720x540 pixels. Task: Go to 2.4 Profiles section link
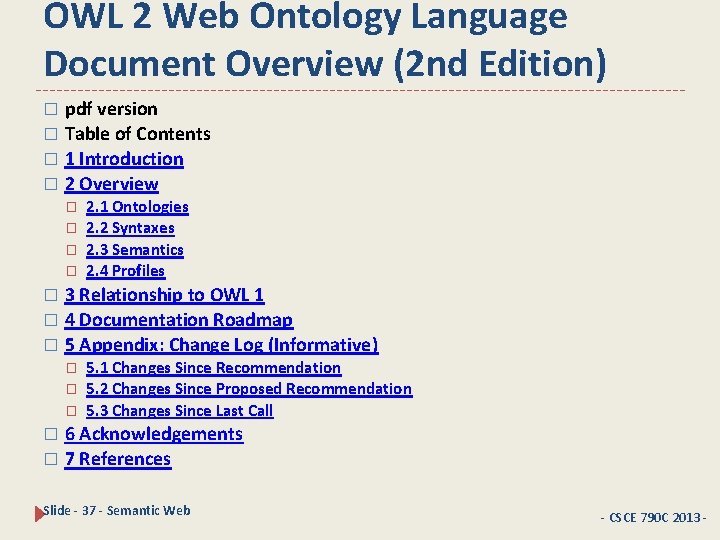[x=125, y=271]
